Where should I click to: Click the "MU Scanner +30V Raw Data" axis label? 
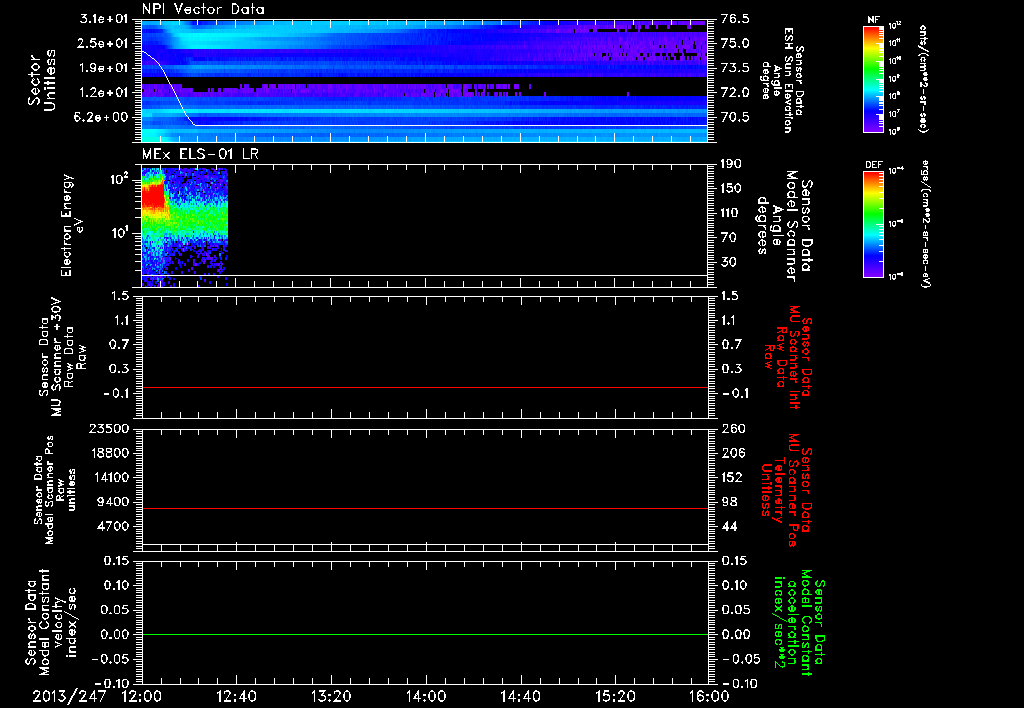[63, 357]
